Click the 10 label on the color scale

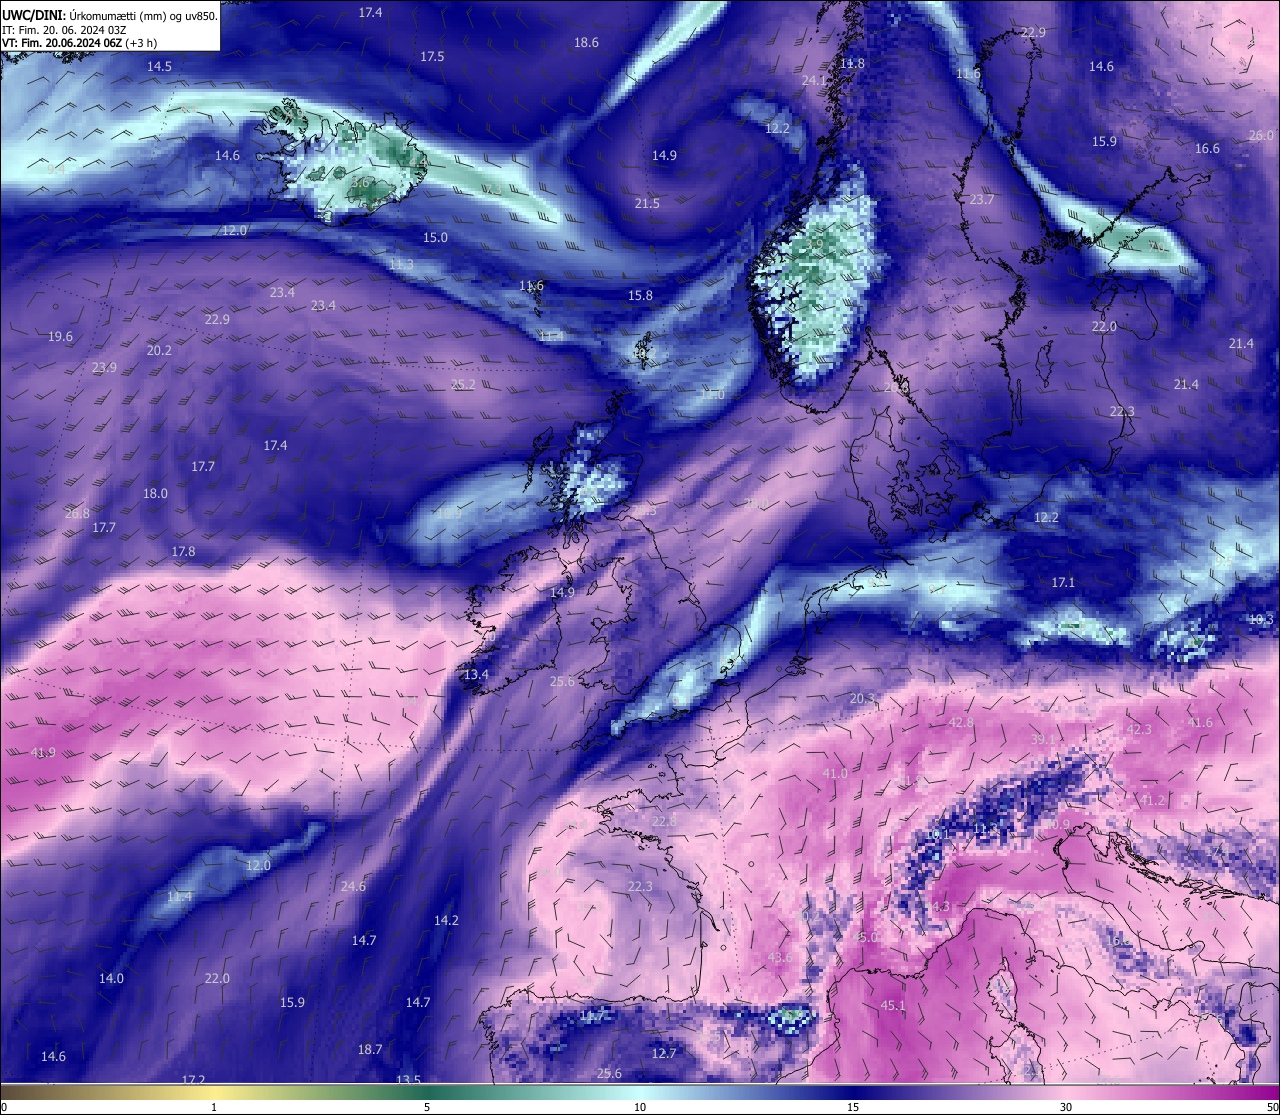(x=640, y=1107)
